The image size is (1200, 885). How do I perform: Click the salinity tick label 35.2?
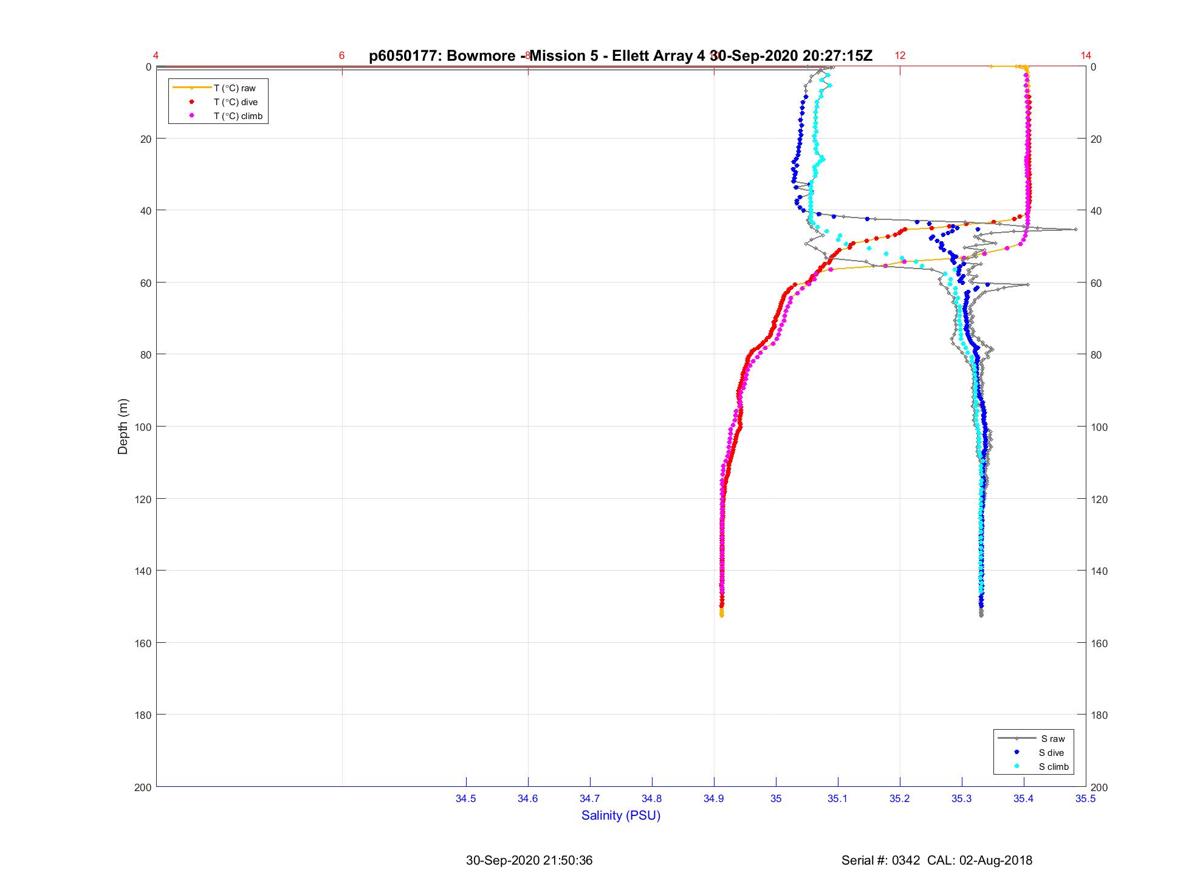[x=900, y=798]
